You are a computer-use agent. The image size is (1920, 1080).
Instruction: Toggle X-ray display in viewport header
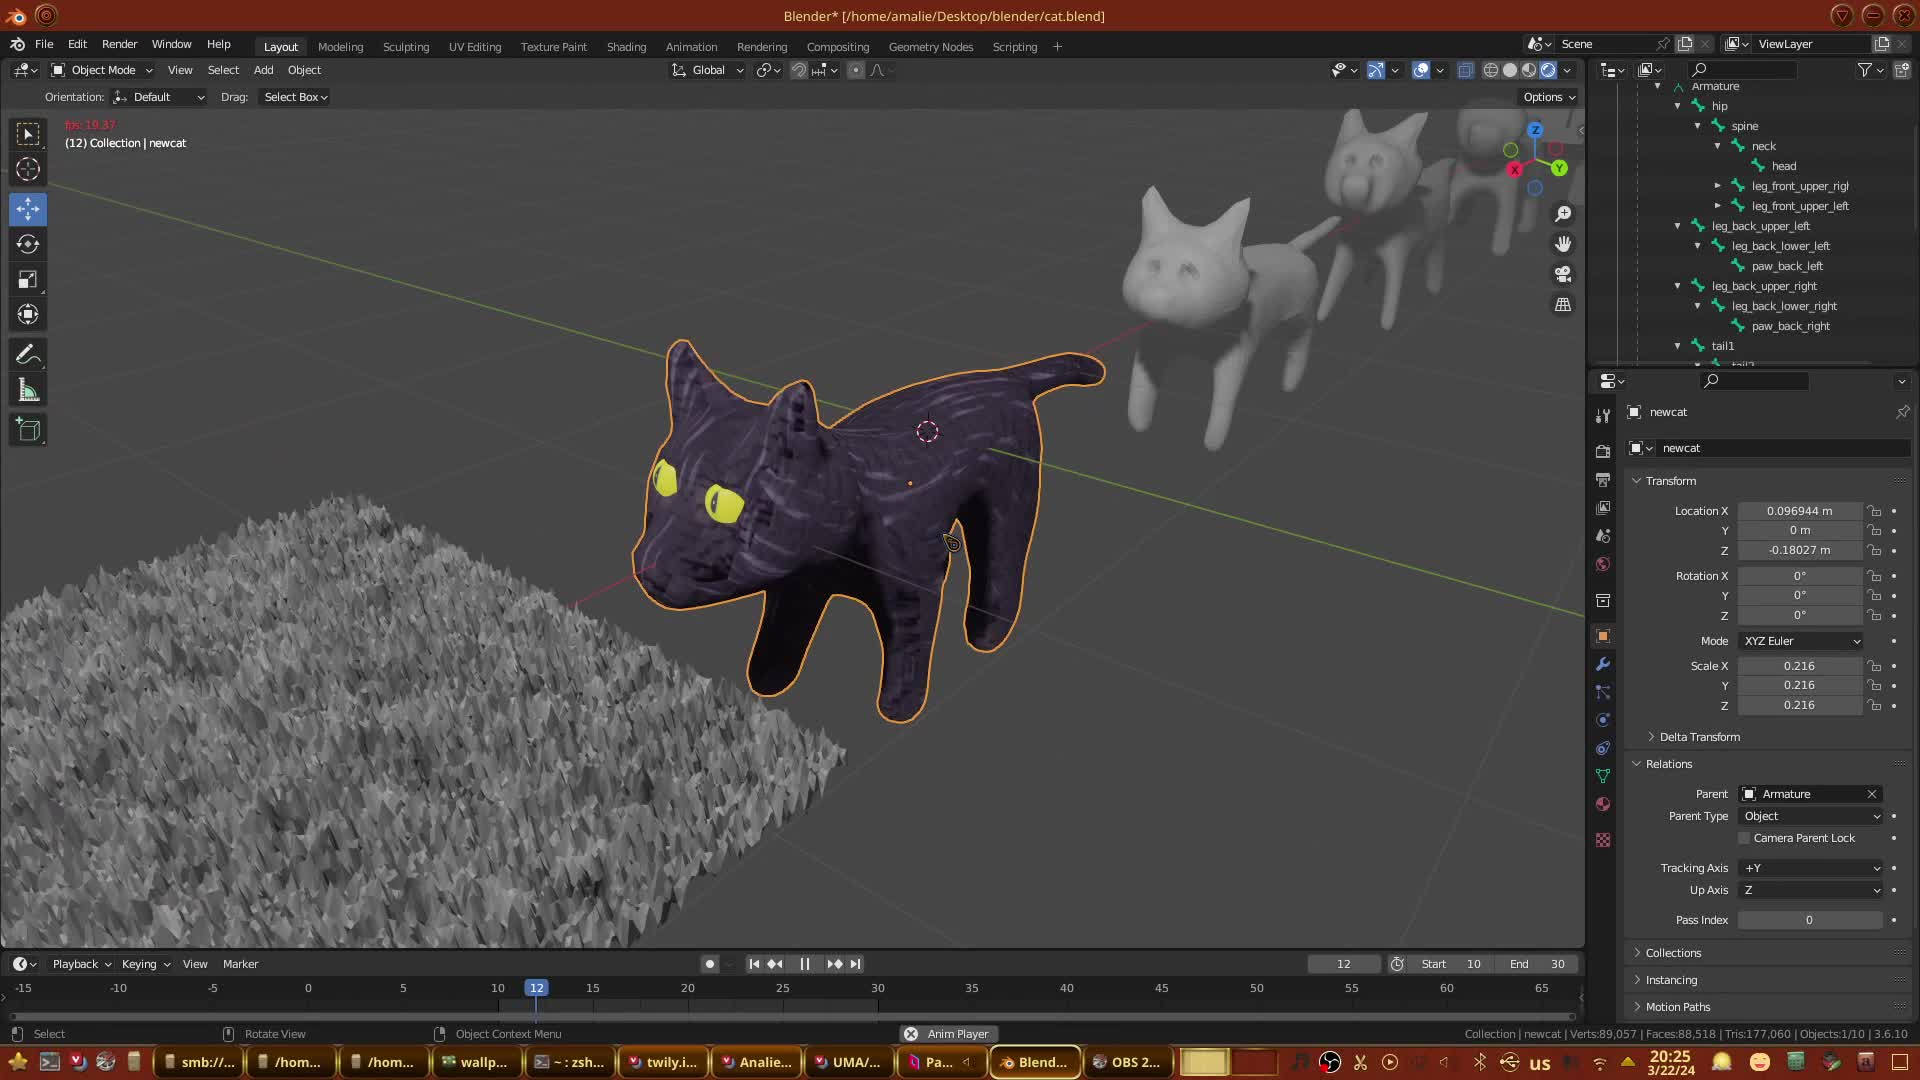tap(1465, 70)
